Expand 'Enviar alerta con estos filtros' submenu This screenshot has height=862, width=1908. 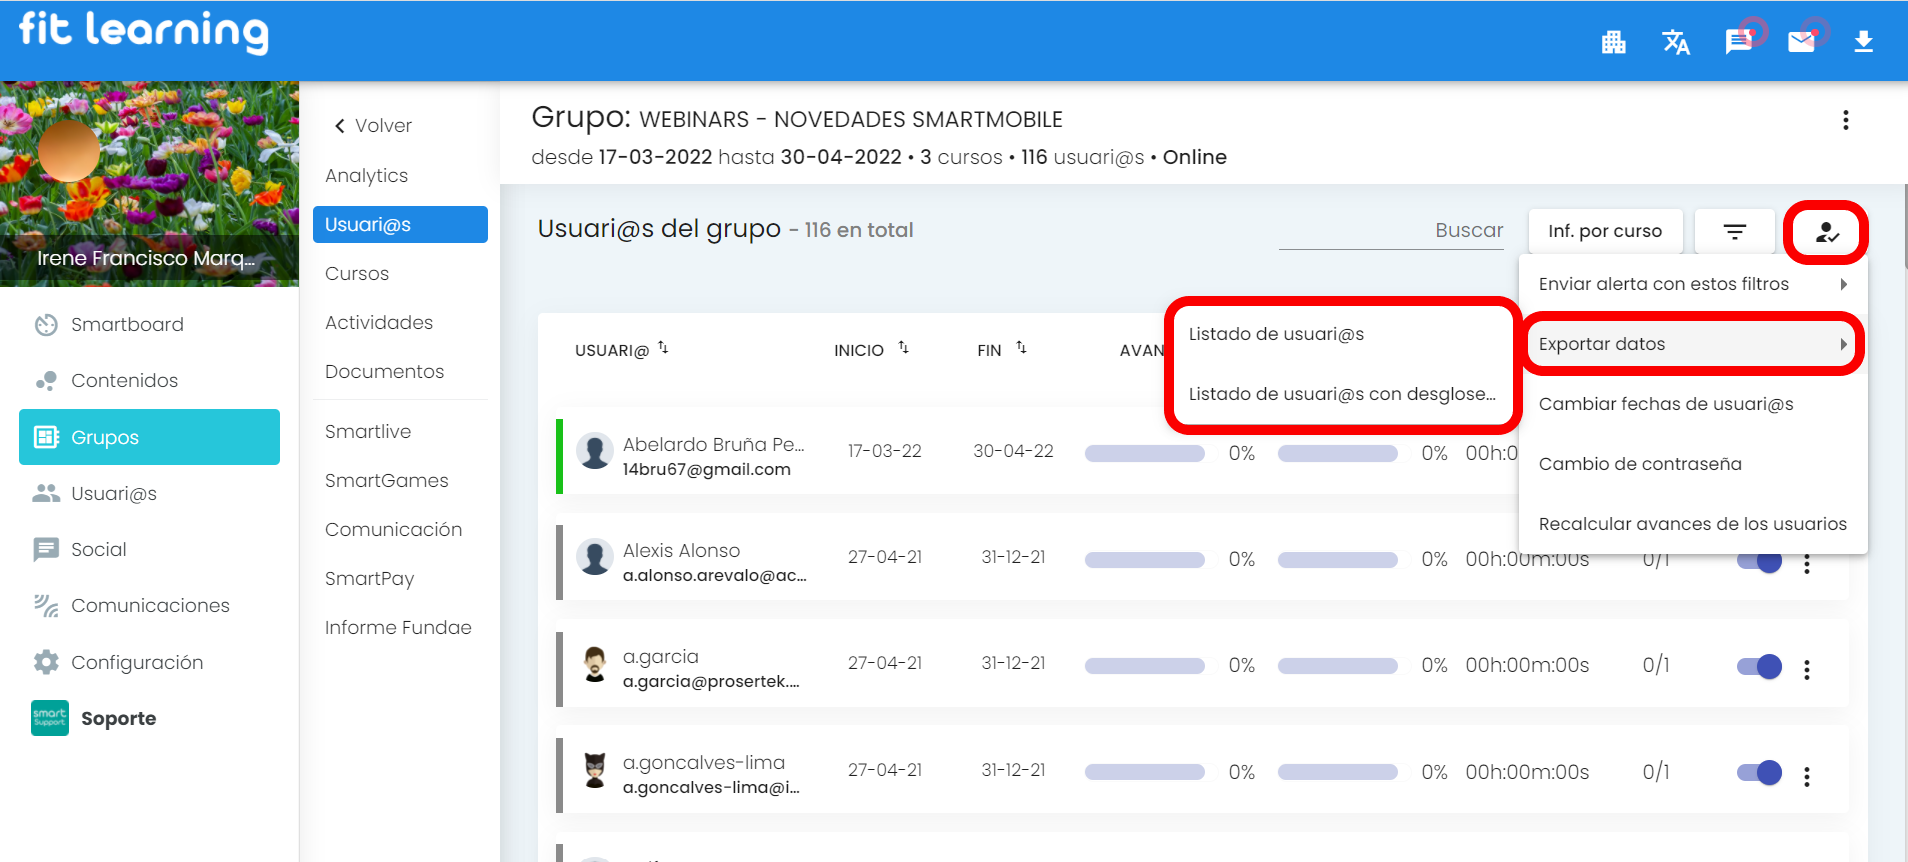1692,284
